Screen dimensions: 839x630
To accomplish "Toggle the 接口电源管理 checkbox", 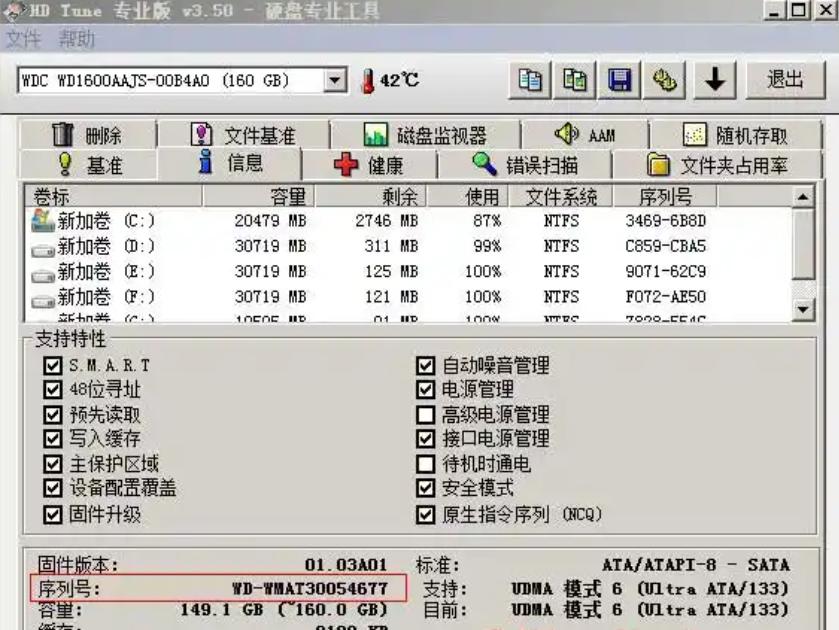I will (x=425, y=438).
